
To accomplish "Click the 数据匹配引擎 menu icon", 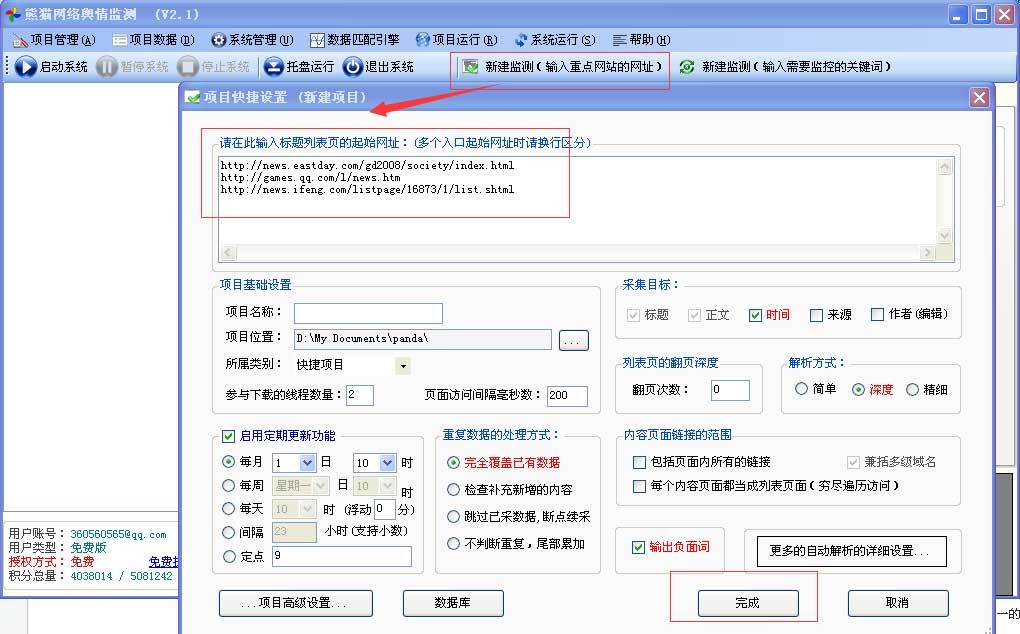I will pyautogui.click(x=317, y=40).
